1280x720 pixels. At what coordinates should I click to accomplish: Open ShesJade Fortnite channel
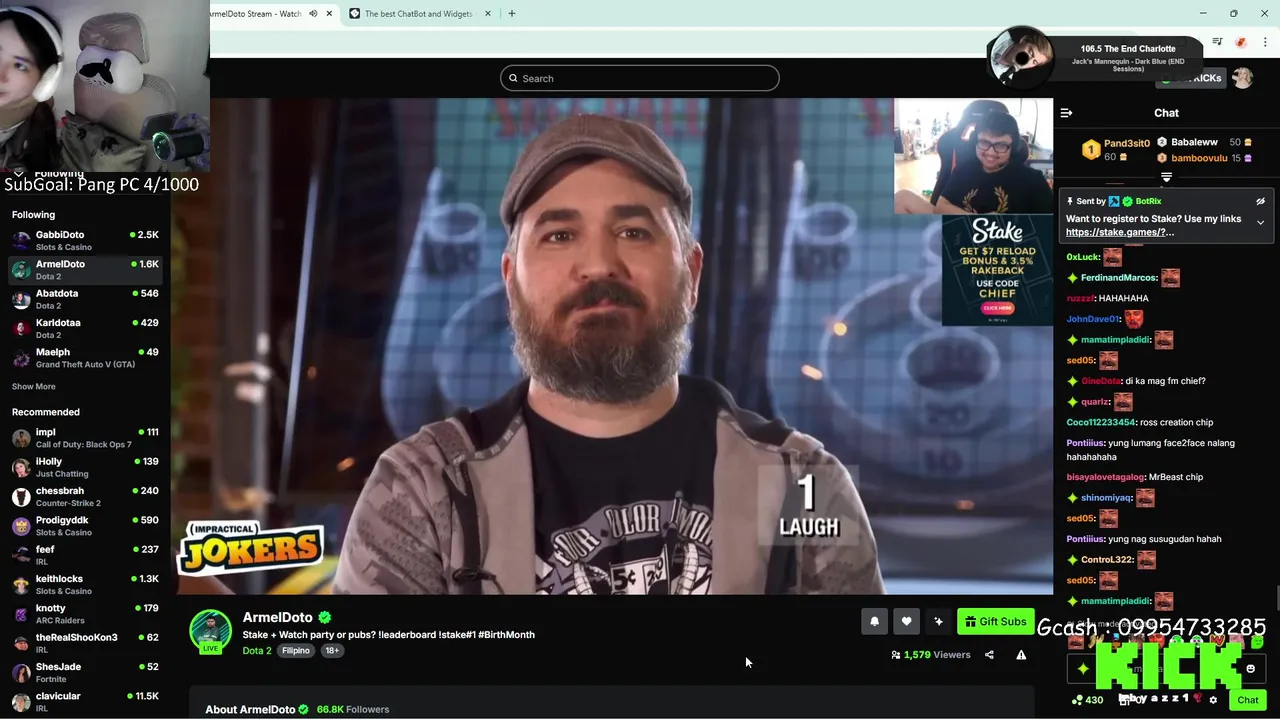coord(85,673)
